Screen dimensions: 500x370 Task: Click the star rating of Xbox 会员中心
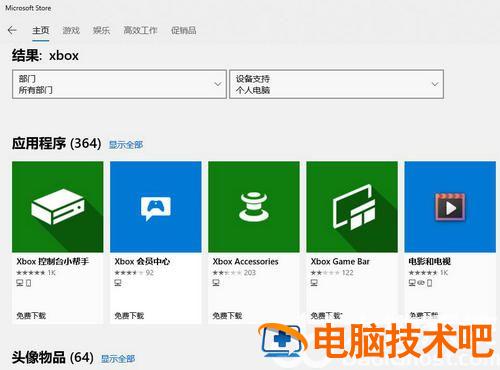[129, 273]
